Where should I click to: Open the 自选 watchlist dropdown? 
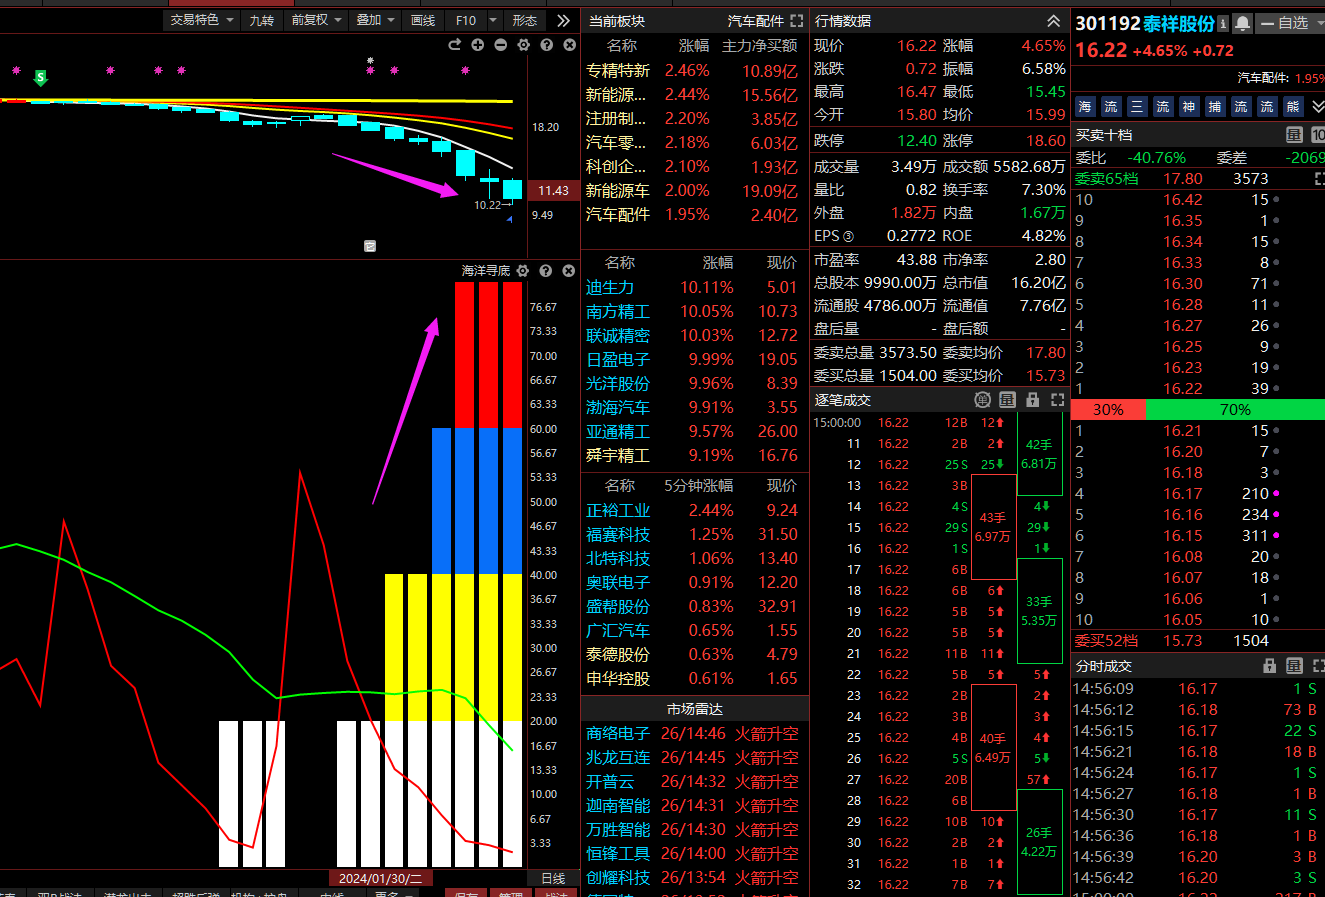[x=1291, y=23]
